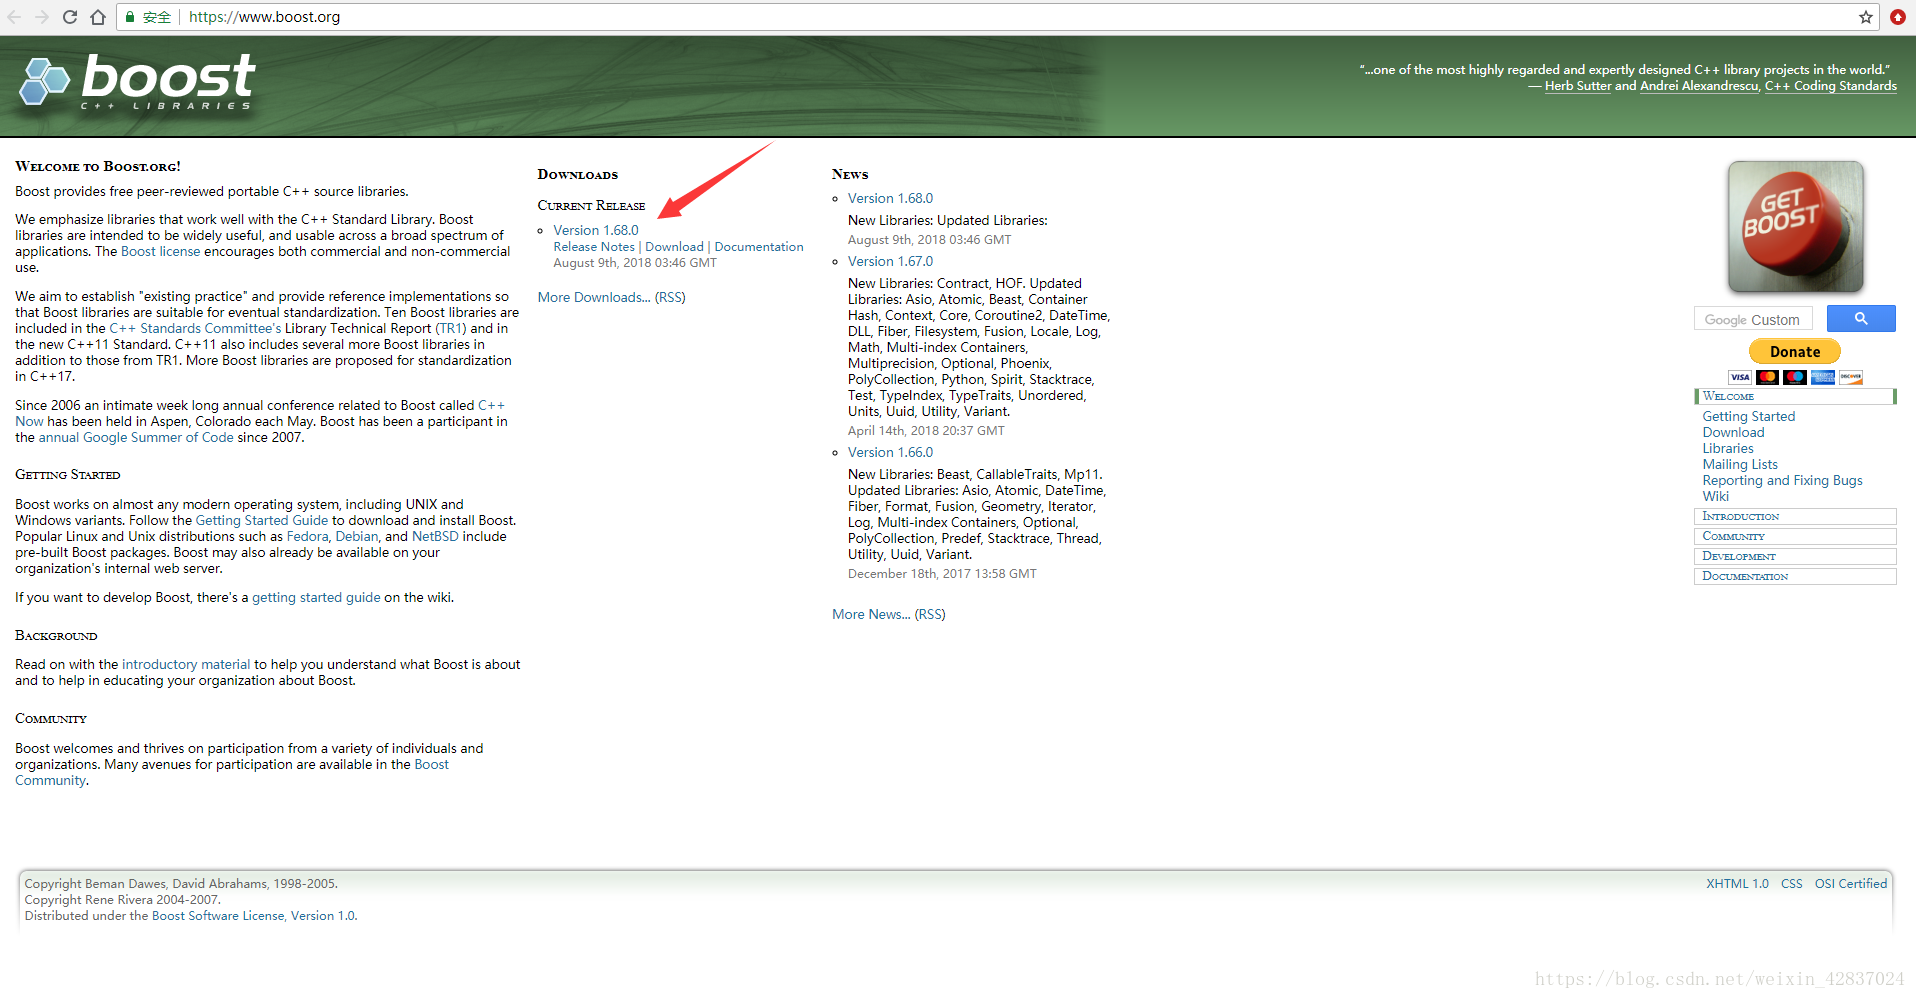The width and height of the screenshot is (1916, 999).
Task: Open wiki getting started guide link
Action: pos(316,597)
